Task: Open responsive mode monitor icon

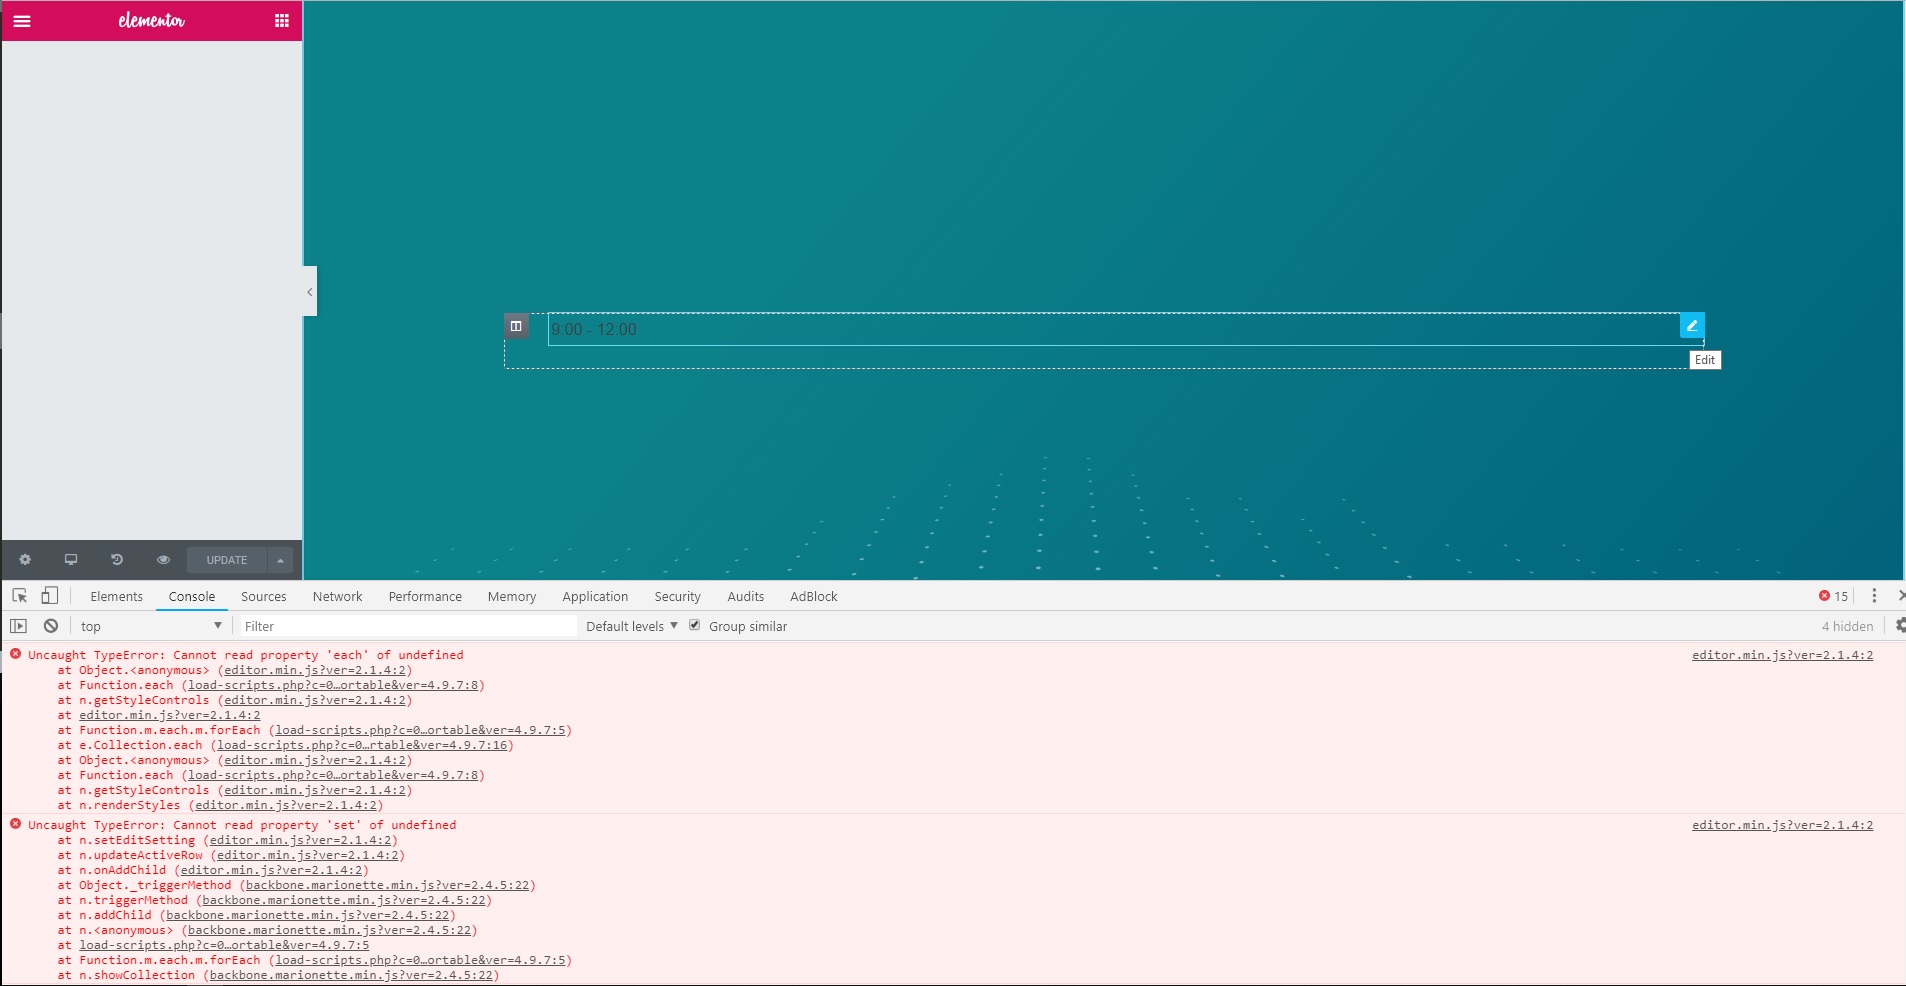Action: [x=71, y=560]
